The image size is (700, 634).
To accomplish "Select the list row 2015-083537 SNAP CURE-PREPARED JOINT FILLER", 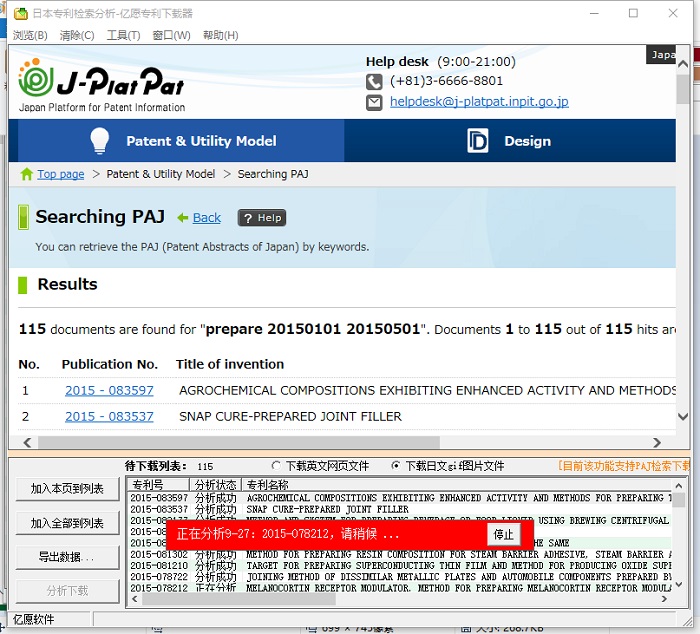I will (400, 509).
